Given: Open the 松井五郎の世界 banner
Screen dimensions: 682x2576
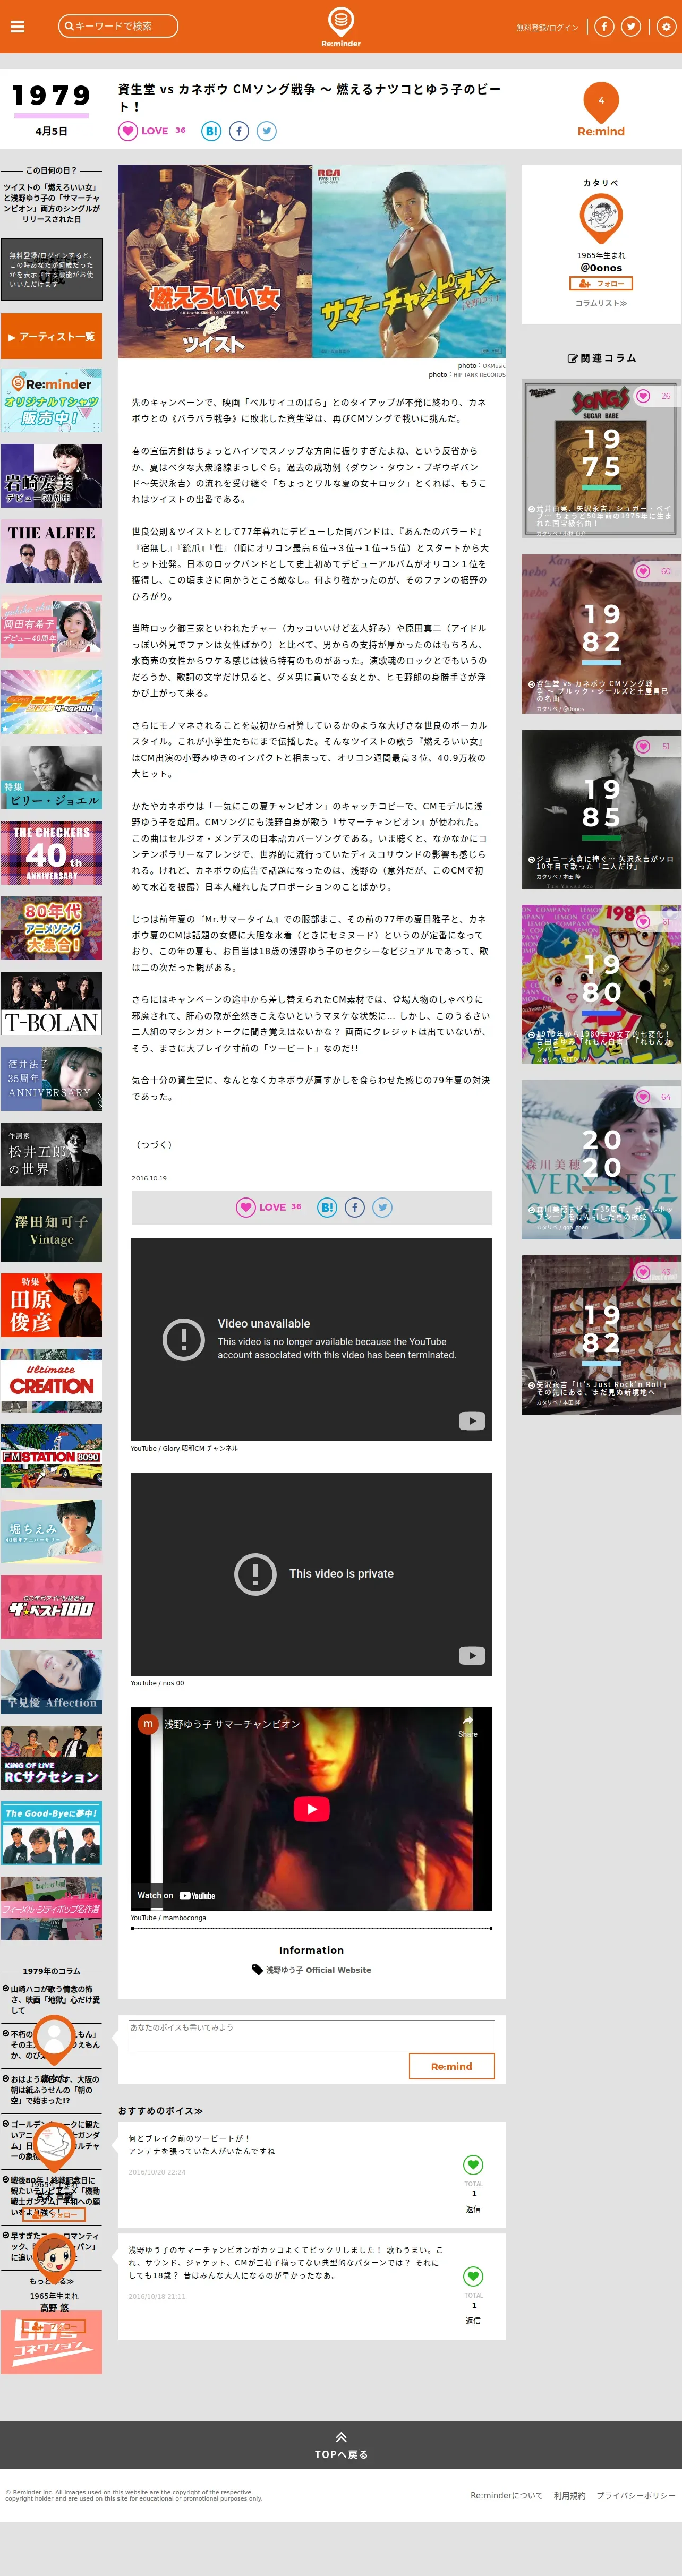Looking at the screenshot, I should tap(51, 1154).
